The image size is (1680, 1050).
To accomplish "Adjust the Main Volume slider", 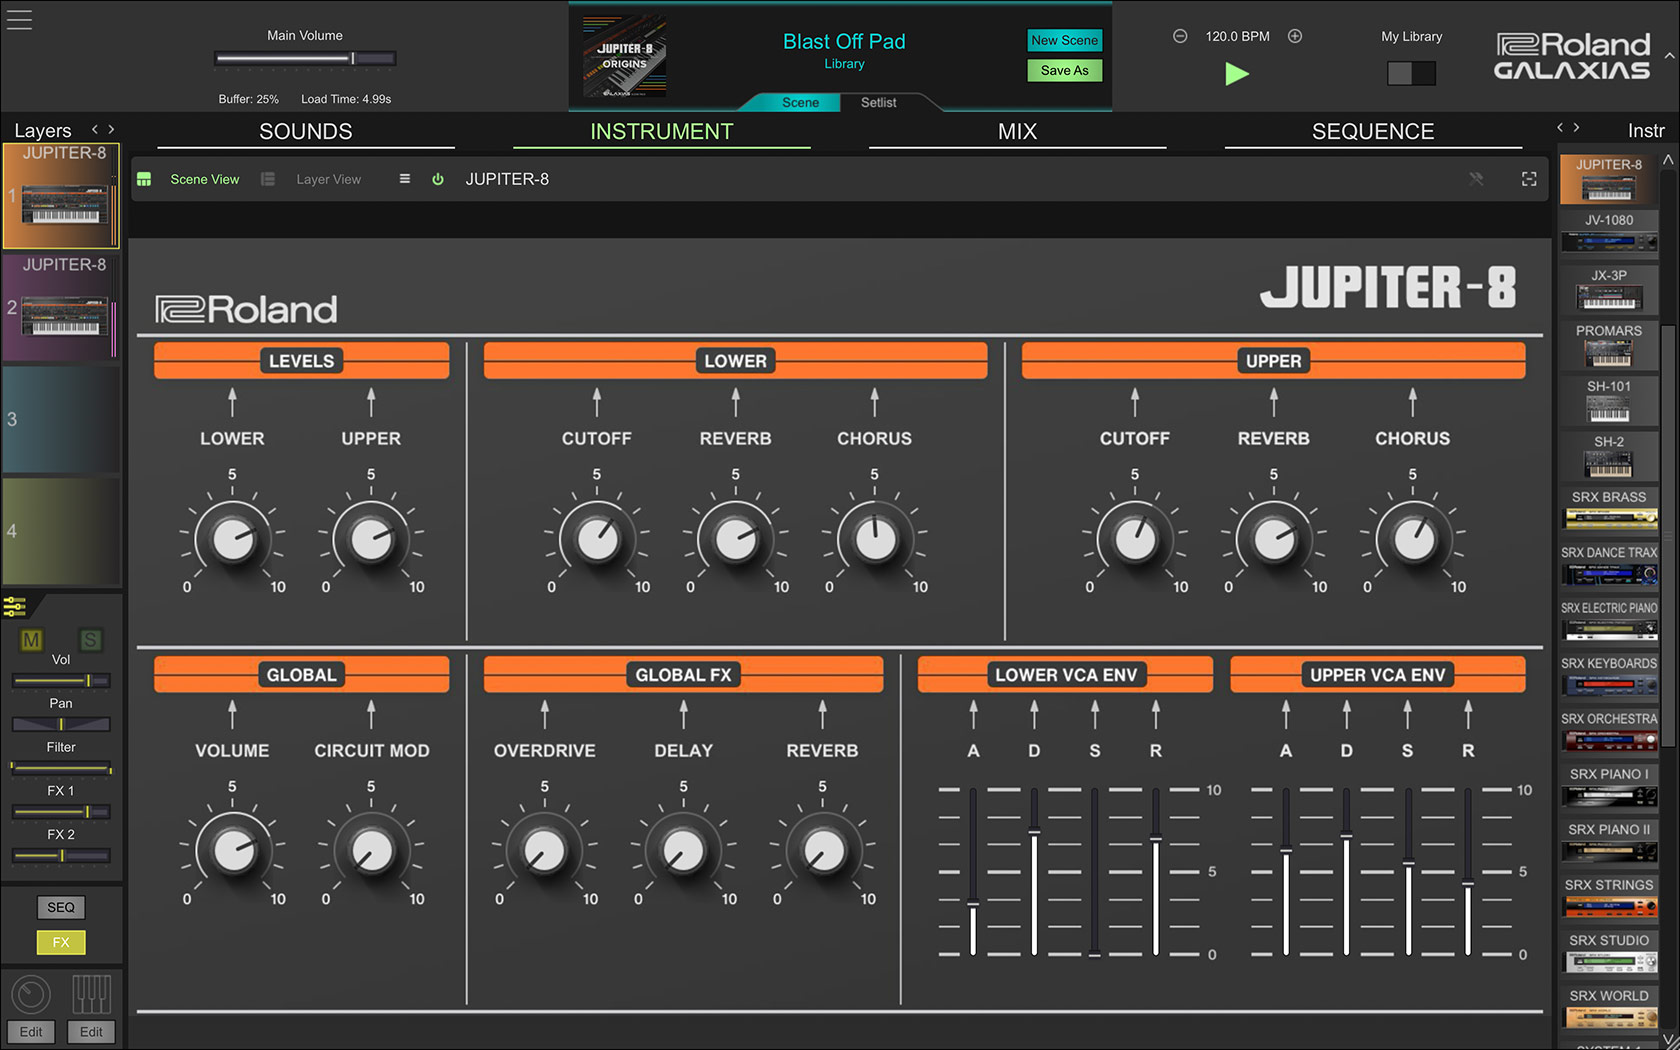I will point(305,59).
